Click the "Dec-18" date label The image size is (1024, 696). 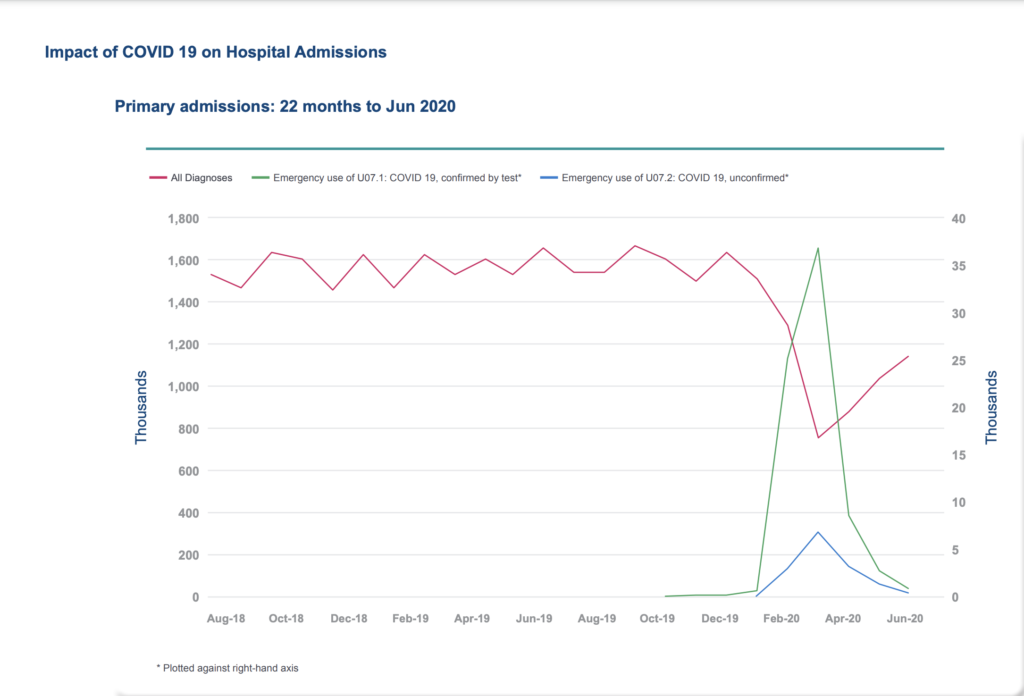point(349,618)
